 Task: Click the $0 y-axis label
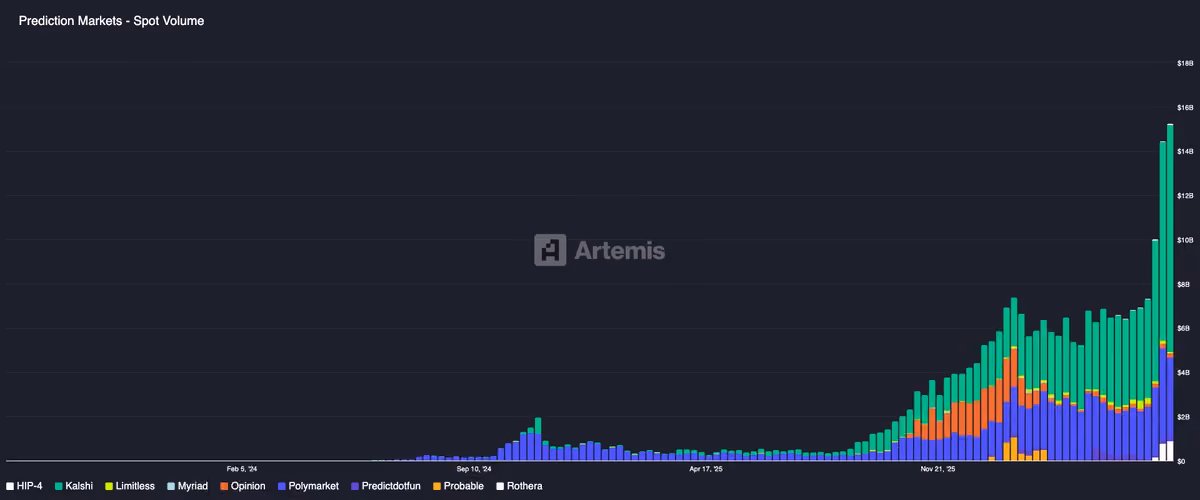point(1182,461)
